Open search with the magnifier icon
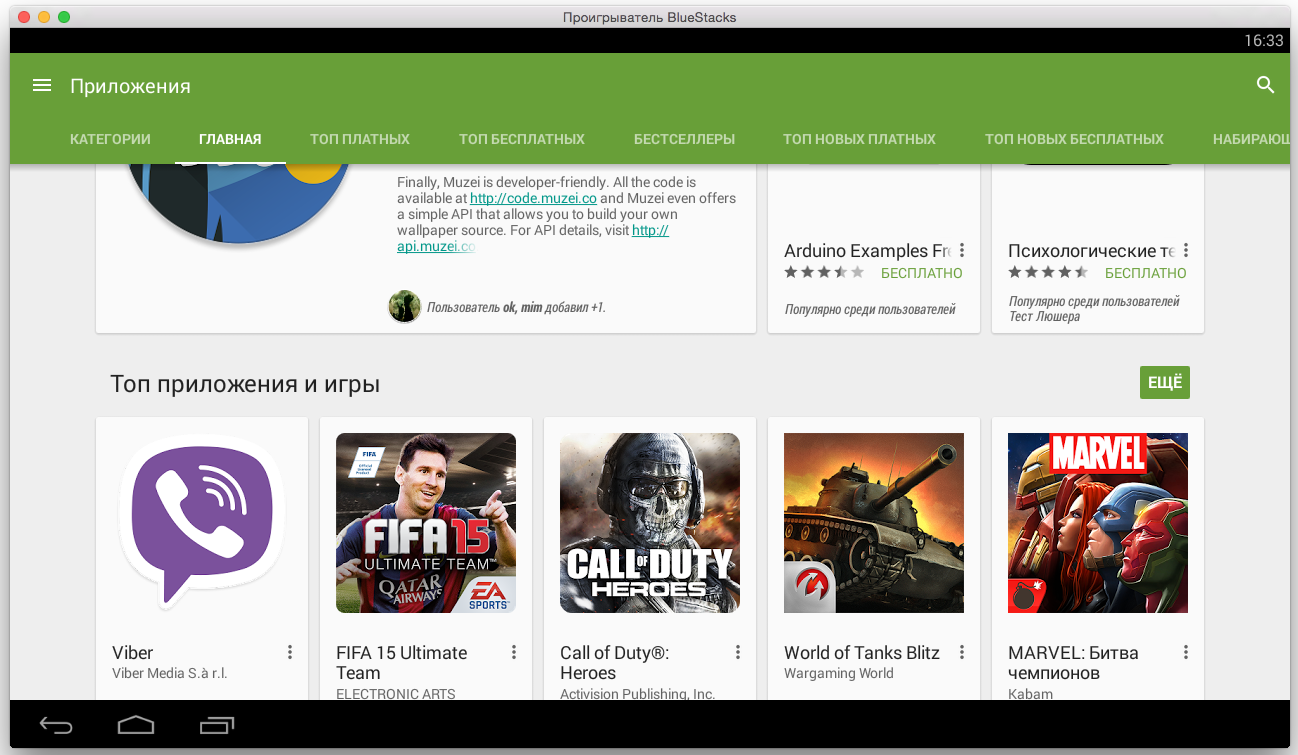 coord(1265,85)
